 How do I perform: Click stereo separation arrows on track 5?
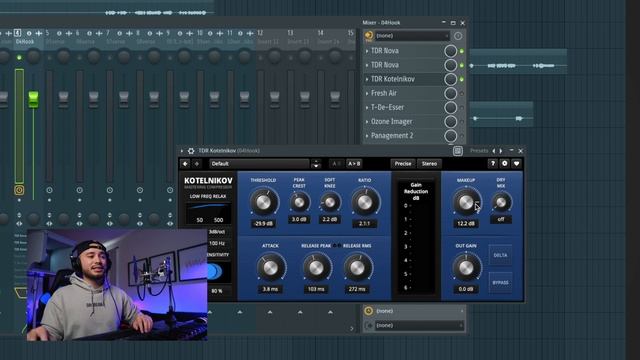[x=49, y=224]
